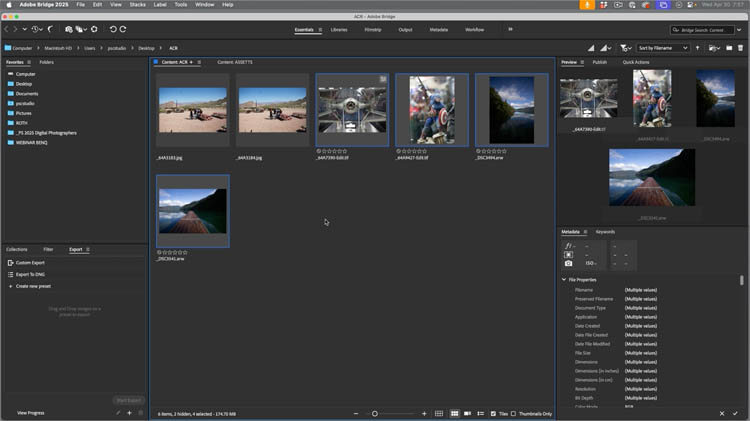The image size is (750, 421).
Task: Click the Get Photos from Camera icon
Action: click(x=68, y=30)
